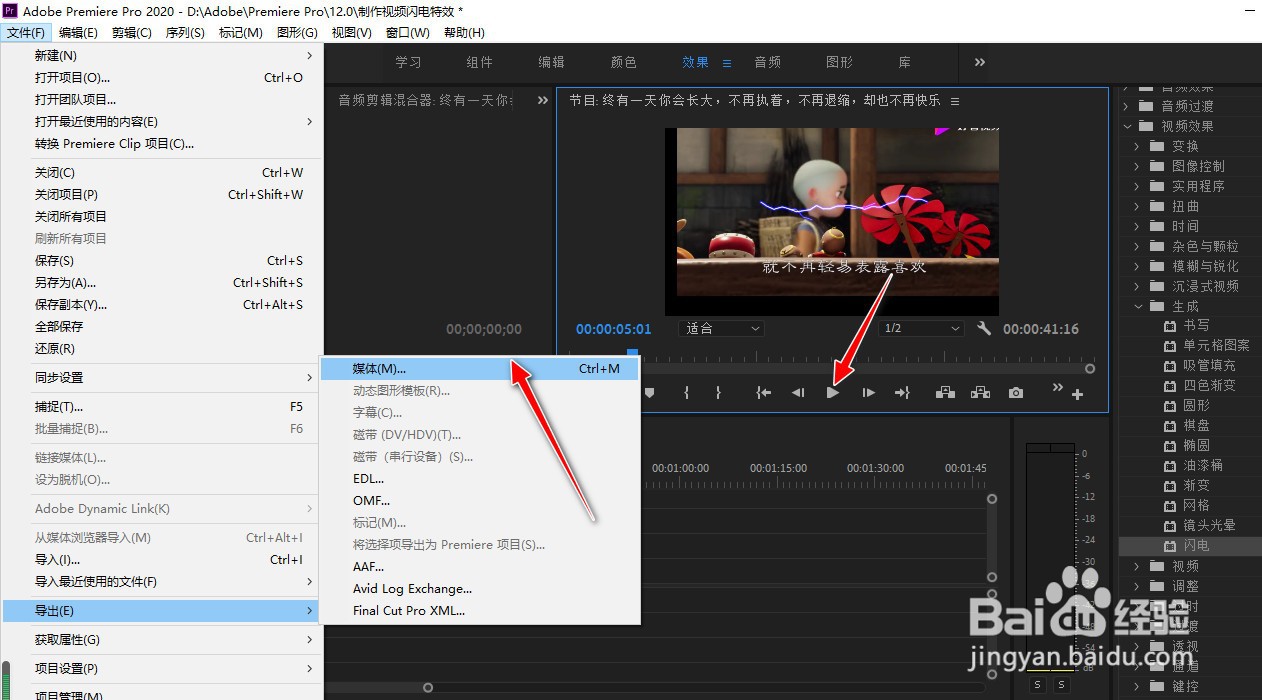Select the 书写 effect in the list
This screenshot has width=1262, height=700.
(1196, 326)
